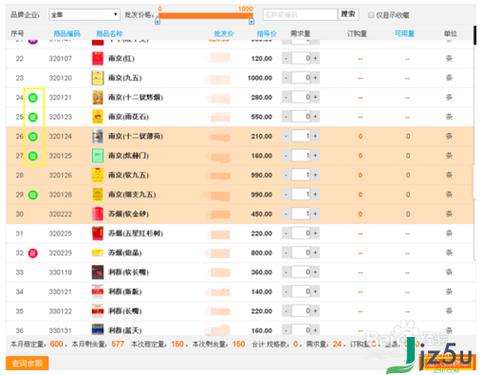This screenshot has width=484, height=375.
Task: Focus the search input field
Action: click(x=300, y=15)
